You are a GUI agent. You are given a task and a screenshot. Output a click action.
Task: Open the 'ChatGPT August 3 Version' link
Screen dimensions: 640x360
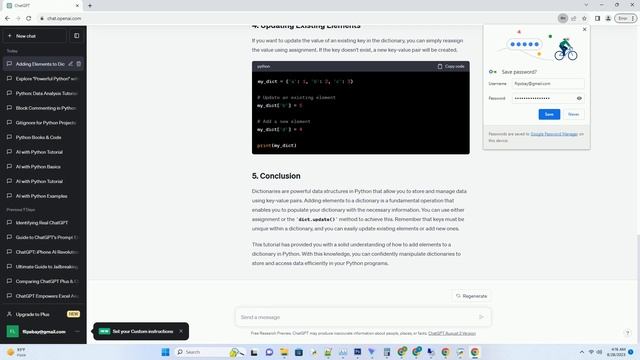click(452, 333)
